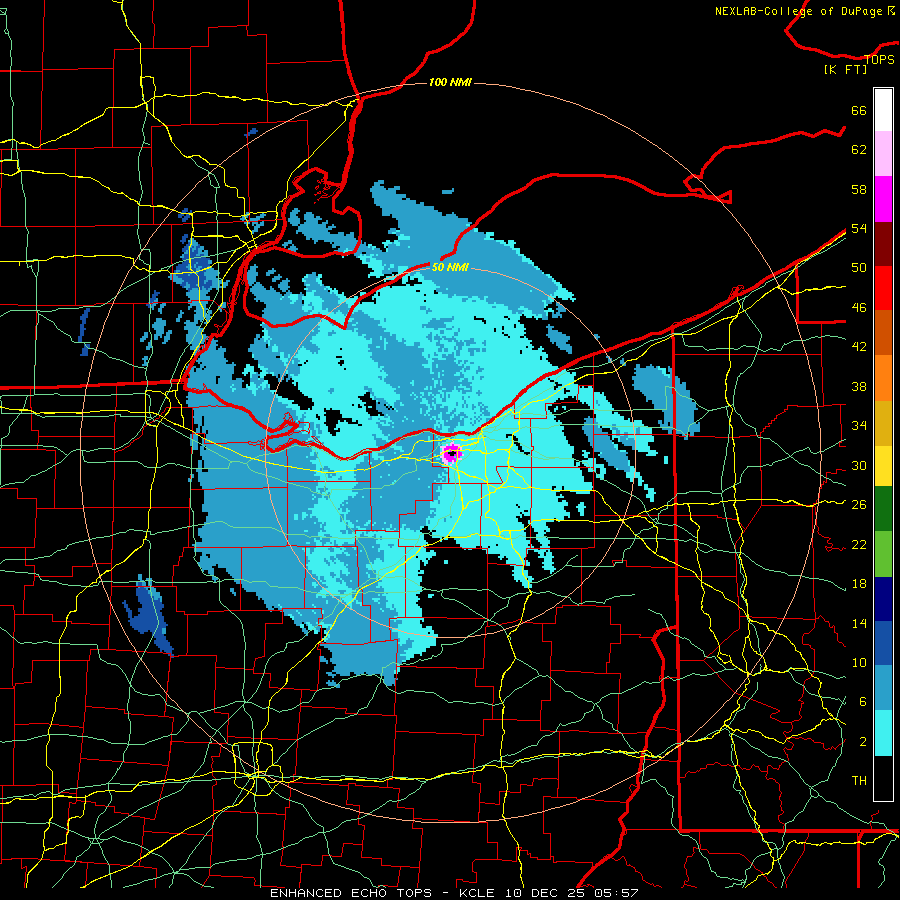Click the dark orange 42-46 kft legend swatch
The width and height of the screenshot is (900, 900).
coord(883,333)
